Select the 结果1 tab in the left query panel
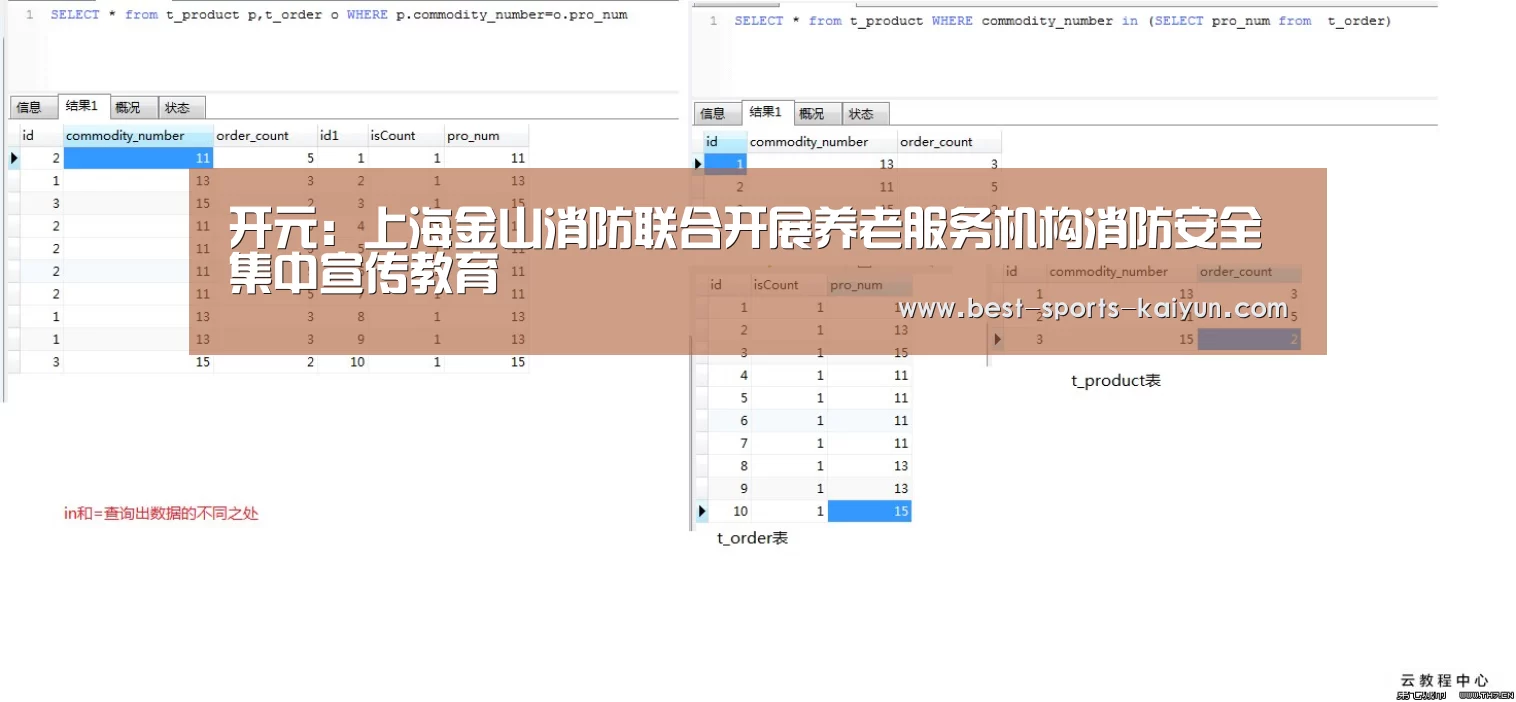The image size is (1516, 702). click(82, 106)
